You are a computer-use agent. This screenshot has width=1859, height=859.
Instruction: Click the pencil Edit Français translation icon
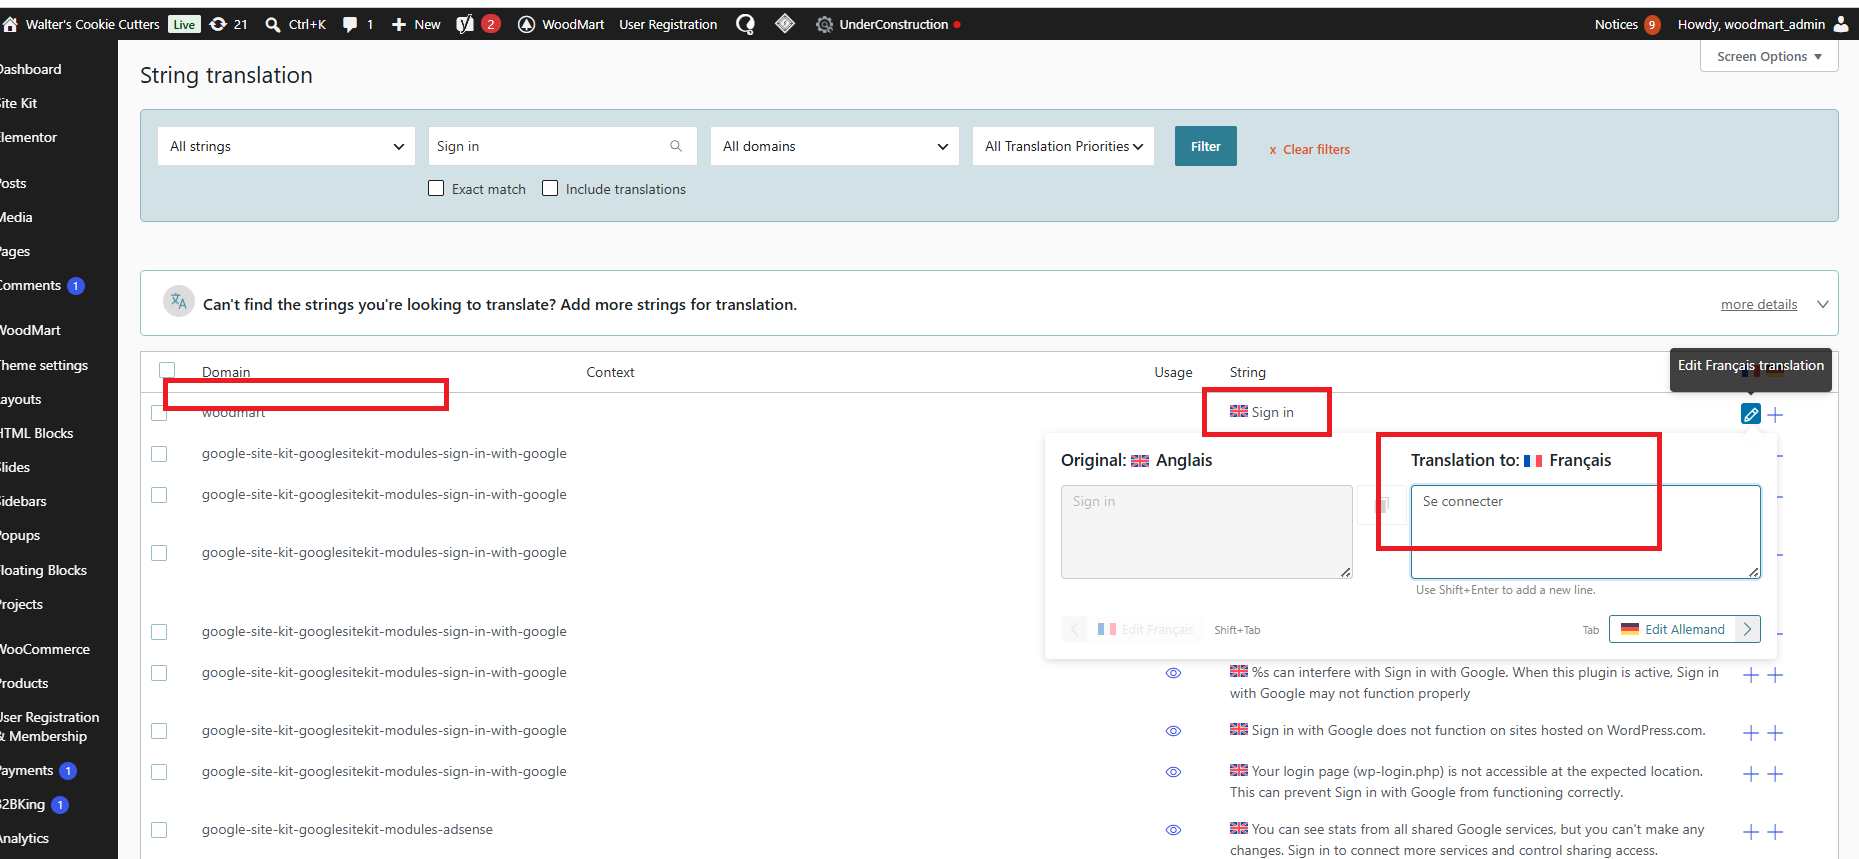pos(1751,414)
